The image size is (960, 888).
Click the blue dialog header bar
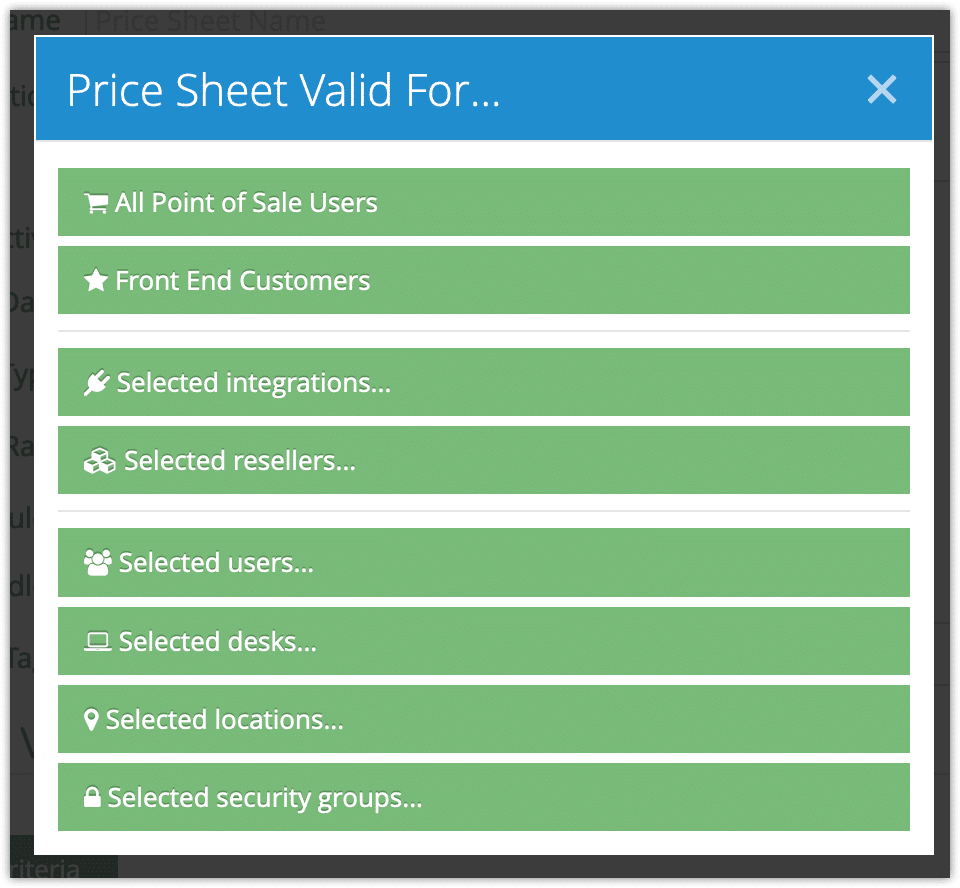point(484,89)
